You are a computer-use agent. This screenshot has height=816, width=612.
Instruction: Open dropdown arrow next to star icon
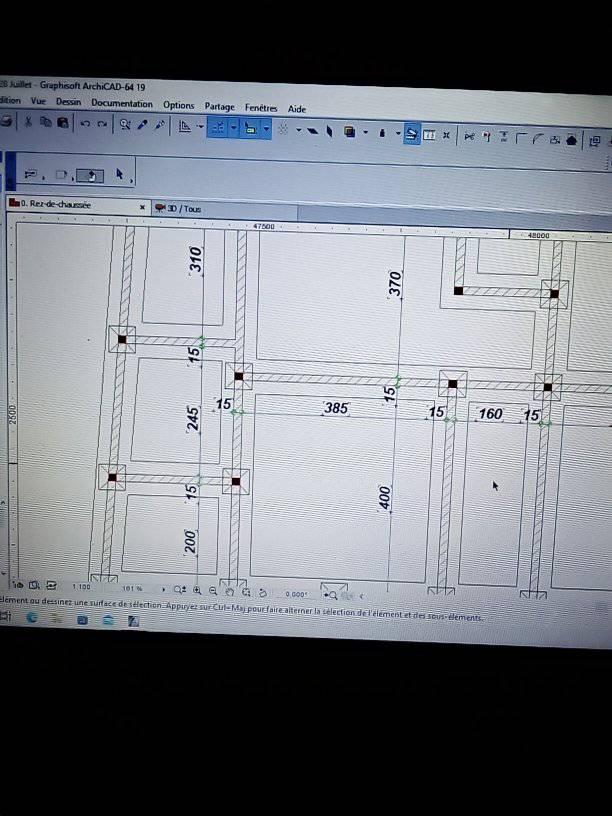coord(299,130)
